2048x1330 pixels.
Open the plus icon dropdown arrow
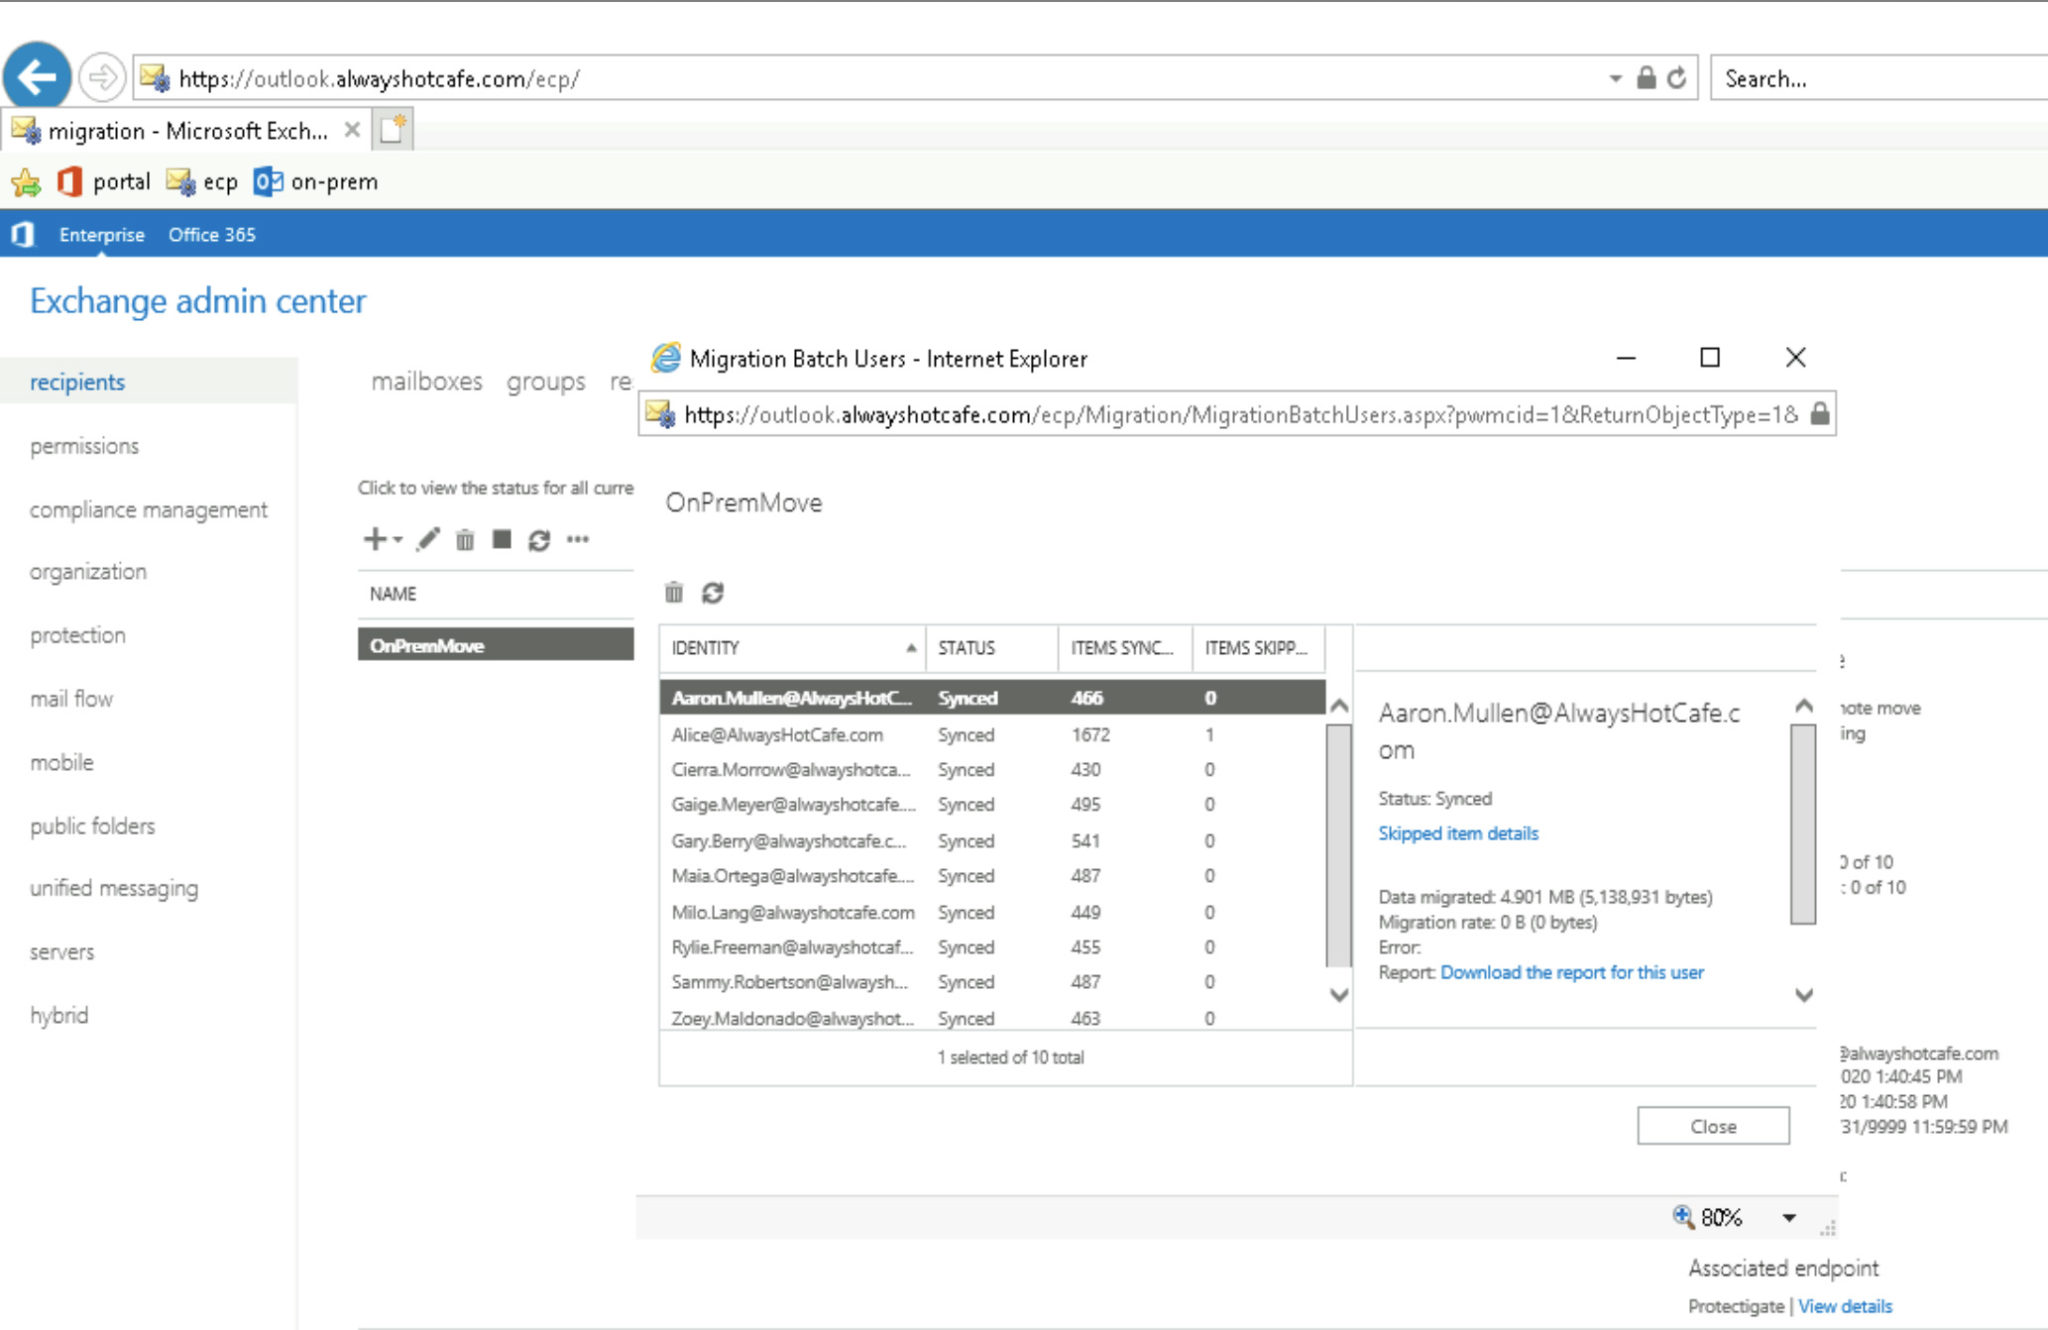(395, 539)
